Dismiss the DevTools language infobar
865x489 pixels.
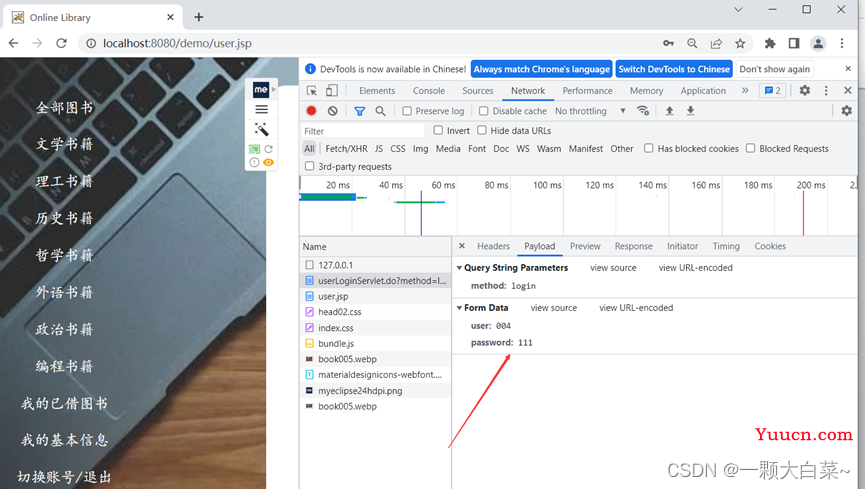(x=848, y=68)
